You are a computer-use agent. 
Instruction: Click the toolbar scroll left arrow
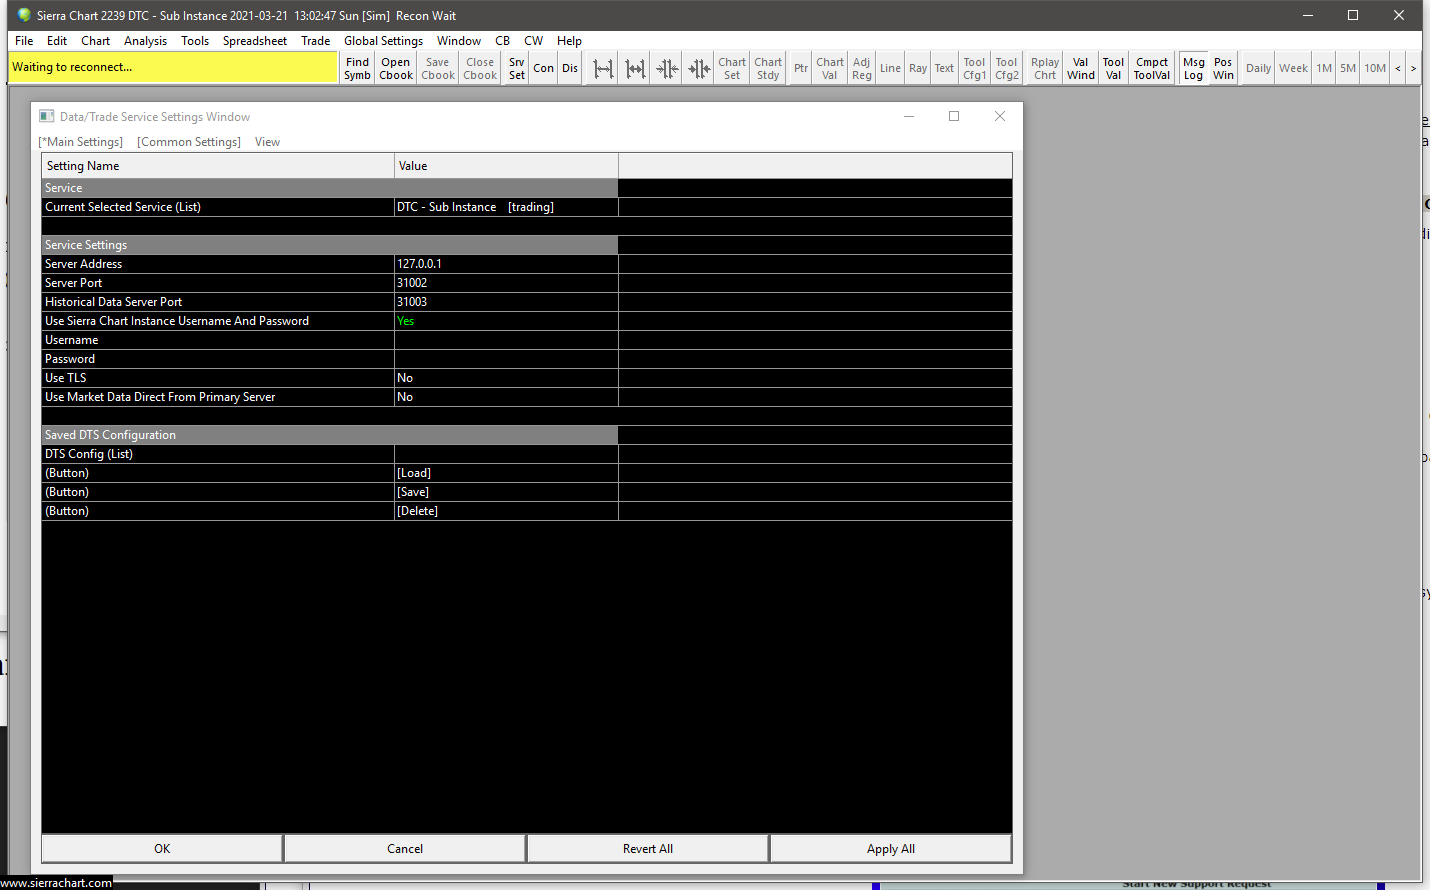tap(1398, 68)
